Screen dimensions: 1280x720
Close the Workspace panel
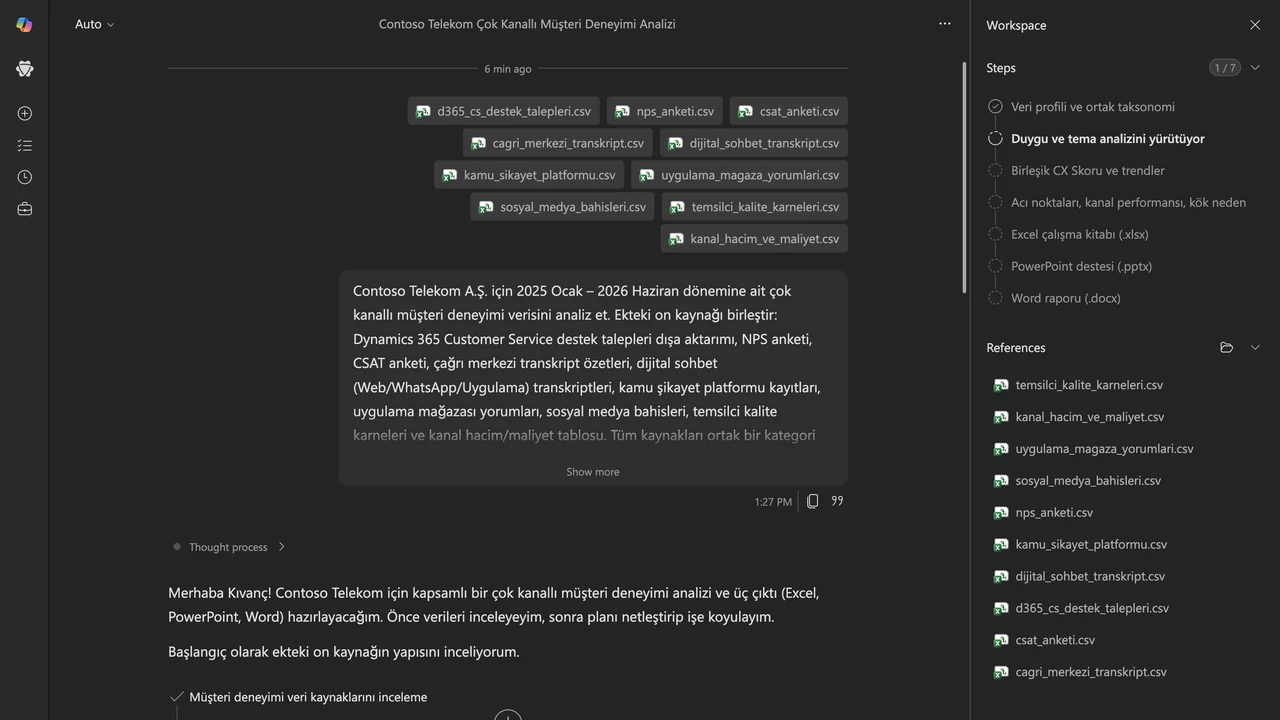1255,25
